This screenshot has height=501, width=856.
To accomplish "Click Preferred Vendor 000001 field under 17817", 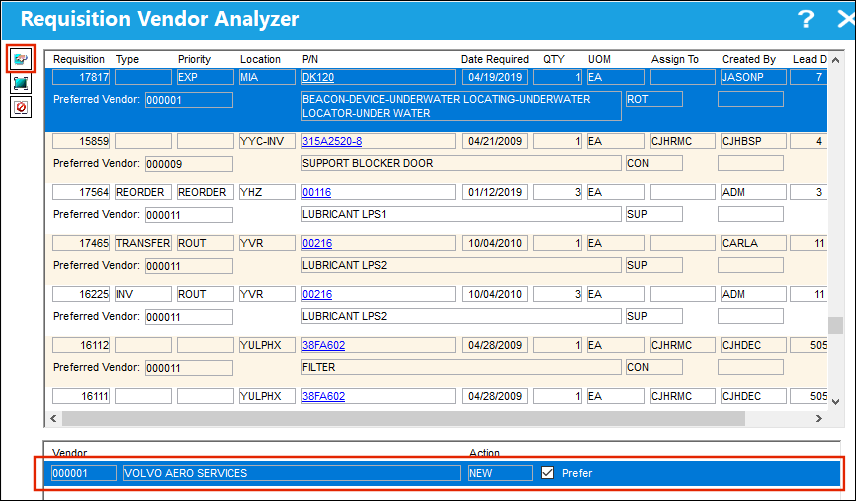I will pos(189,100).
